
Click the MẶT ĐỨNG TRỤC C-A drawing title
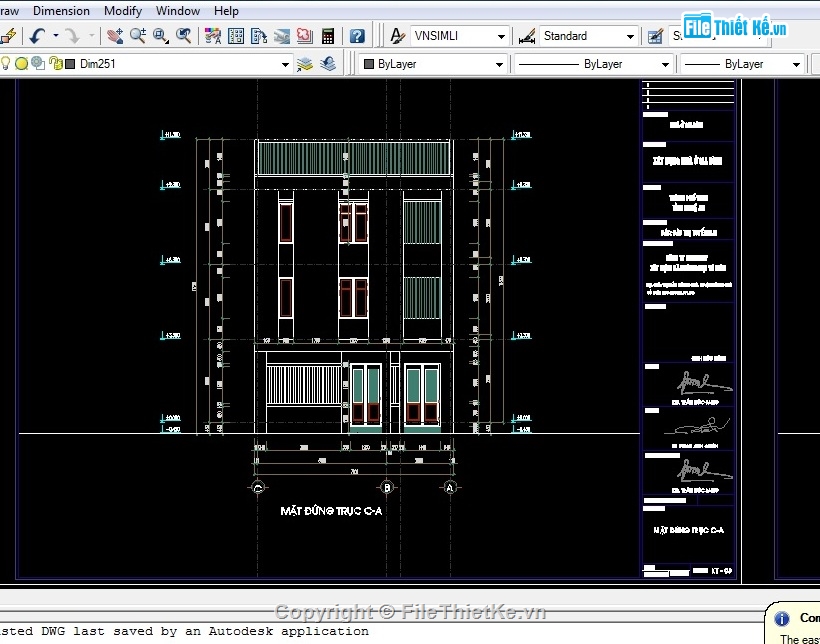point(331,511)
